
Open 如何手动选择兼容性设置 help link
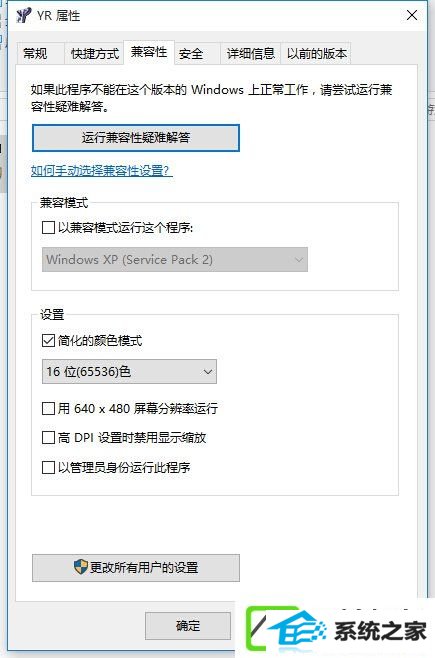[x=102, y=171]
